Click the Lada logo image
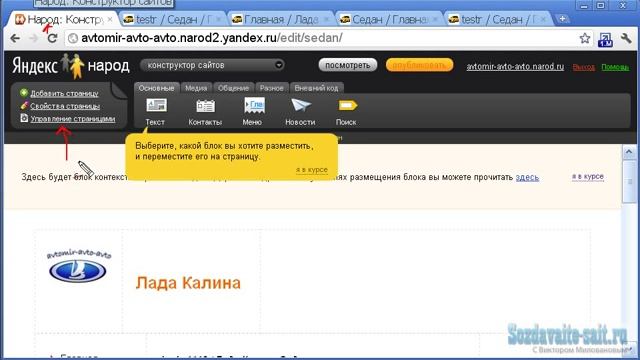The width and height of the screenshot is (640, 360). (78, 266)
